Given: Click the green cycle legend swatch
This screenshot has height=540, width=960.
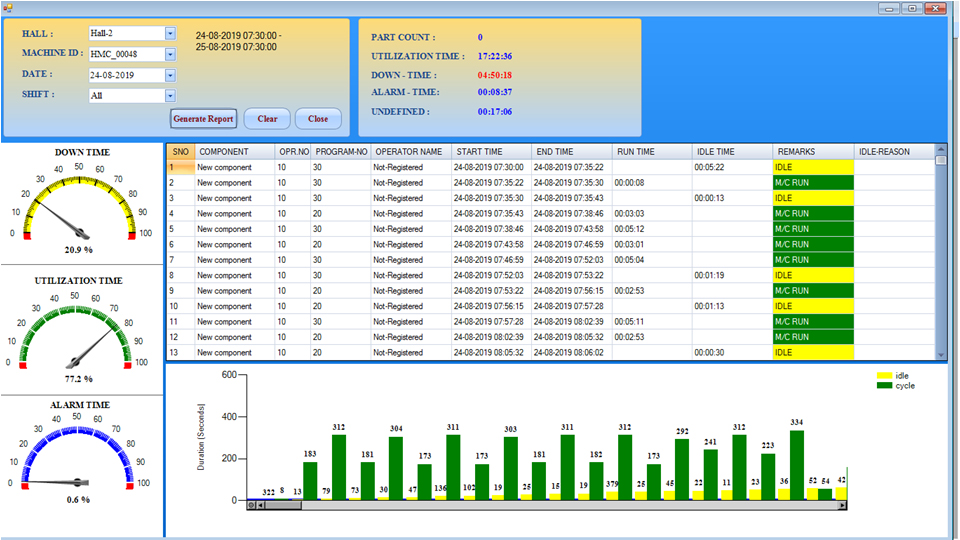Looking at the screenshot, I should click(x=884, y=386).
